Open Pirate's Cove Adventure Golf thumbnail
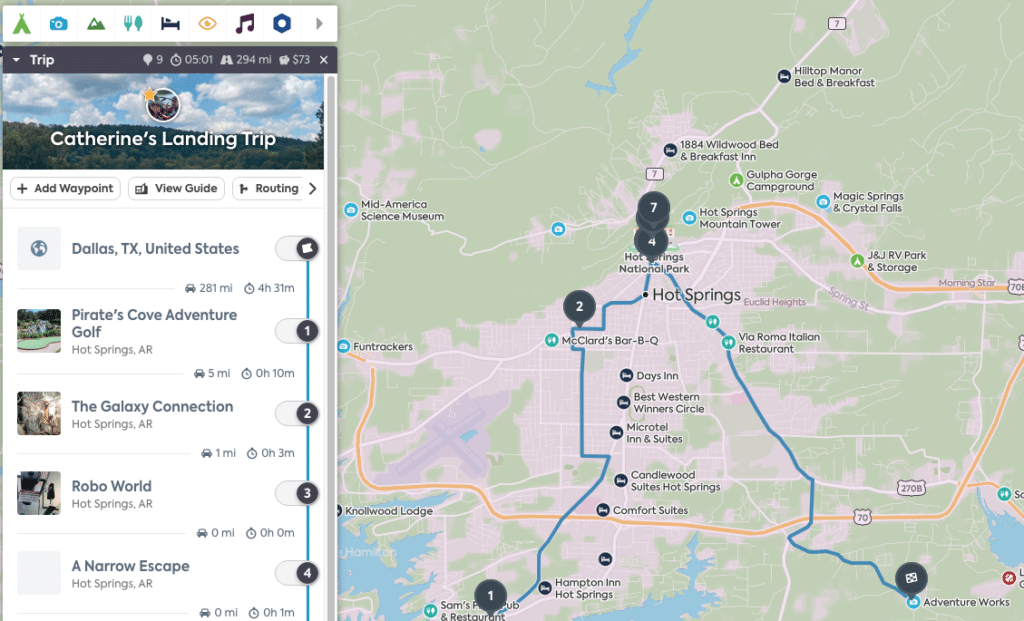The width and height of the screenshot is (1024, 621). tap(39, 331)
